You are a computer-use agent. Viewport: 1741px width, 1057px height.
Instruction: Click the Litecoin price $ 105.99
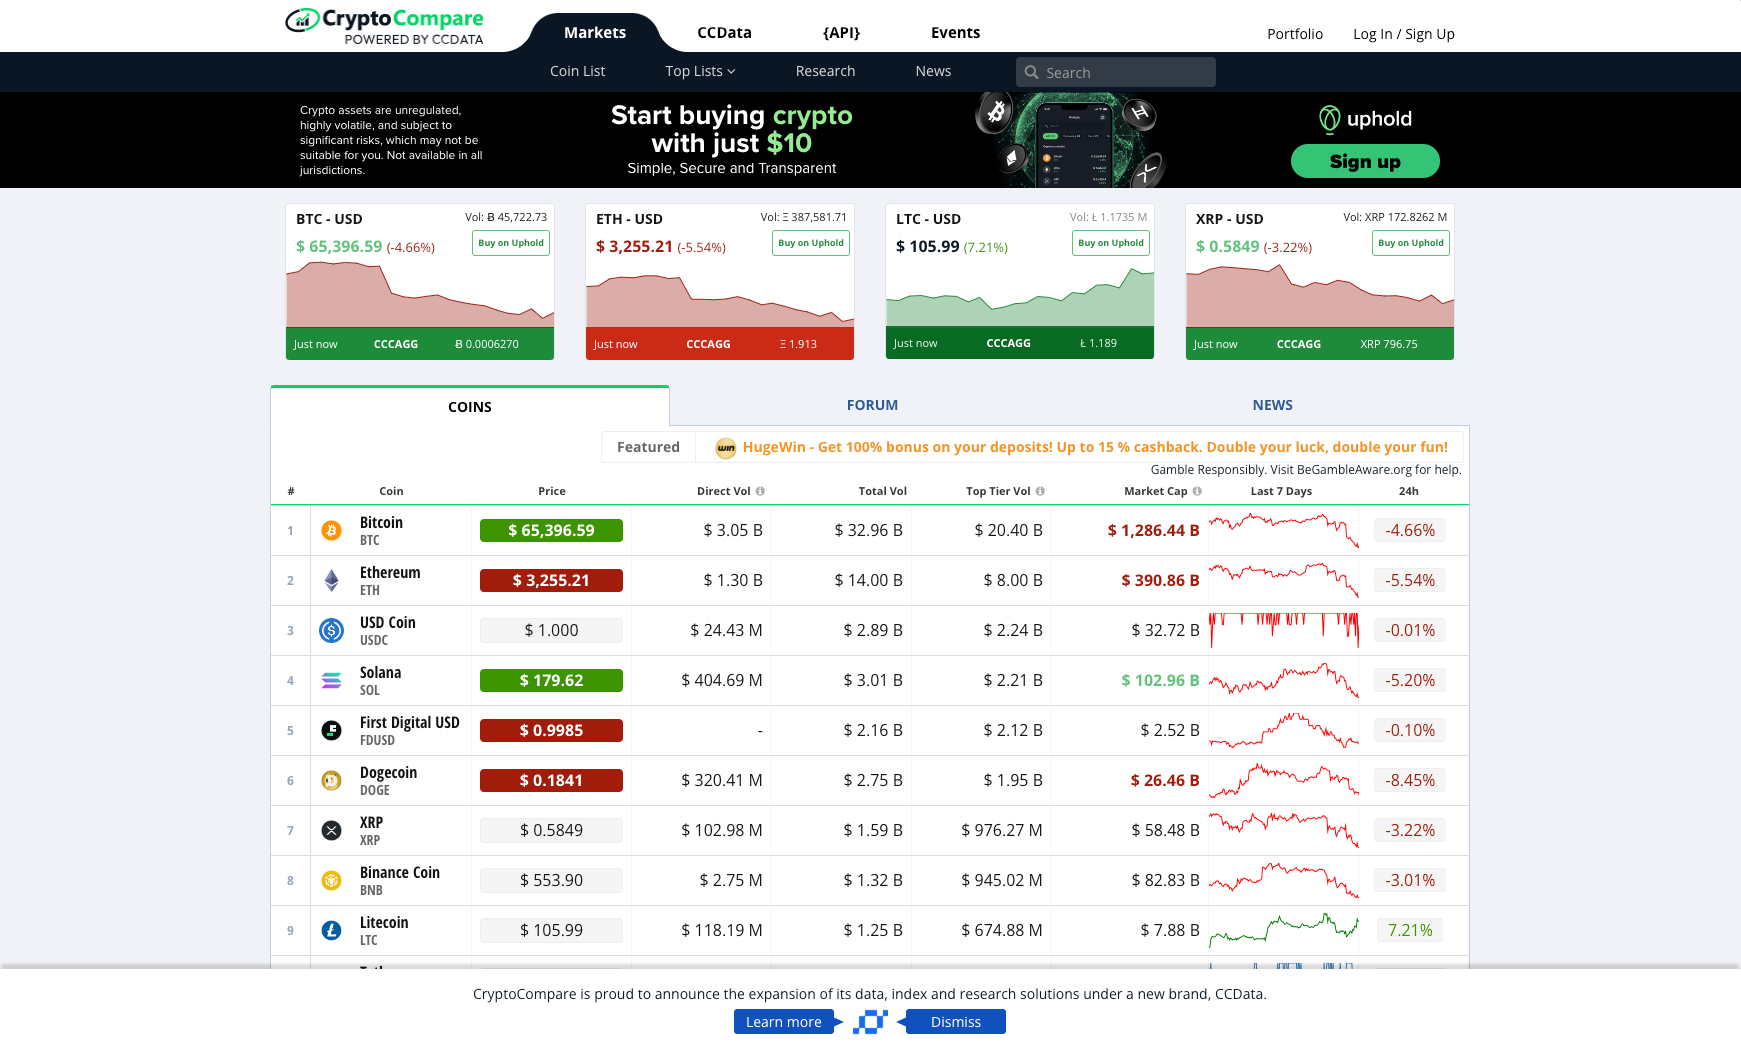(551, 931)
